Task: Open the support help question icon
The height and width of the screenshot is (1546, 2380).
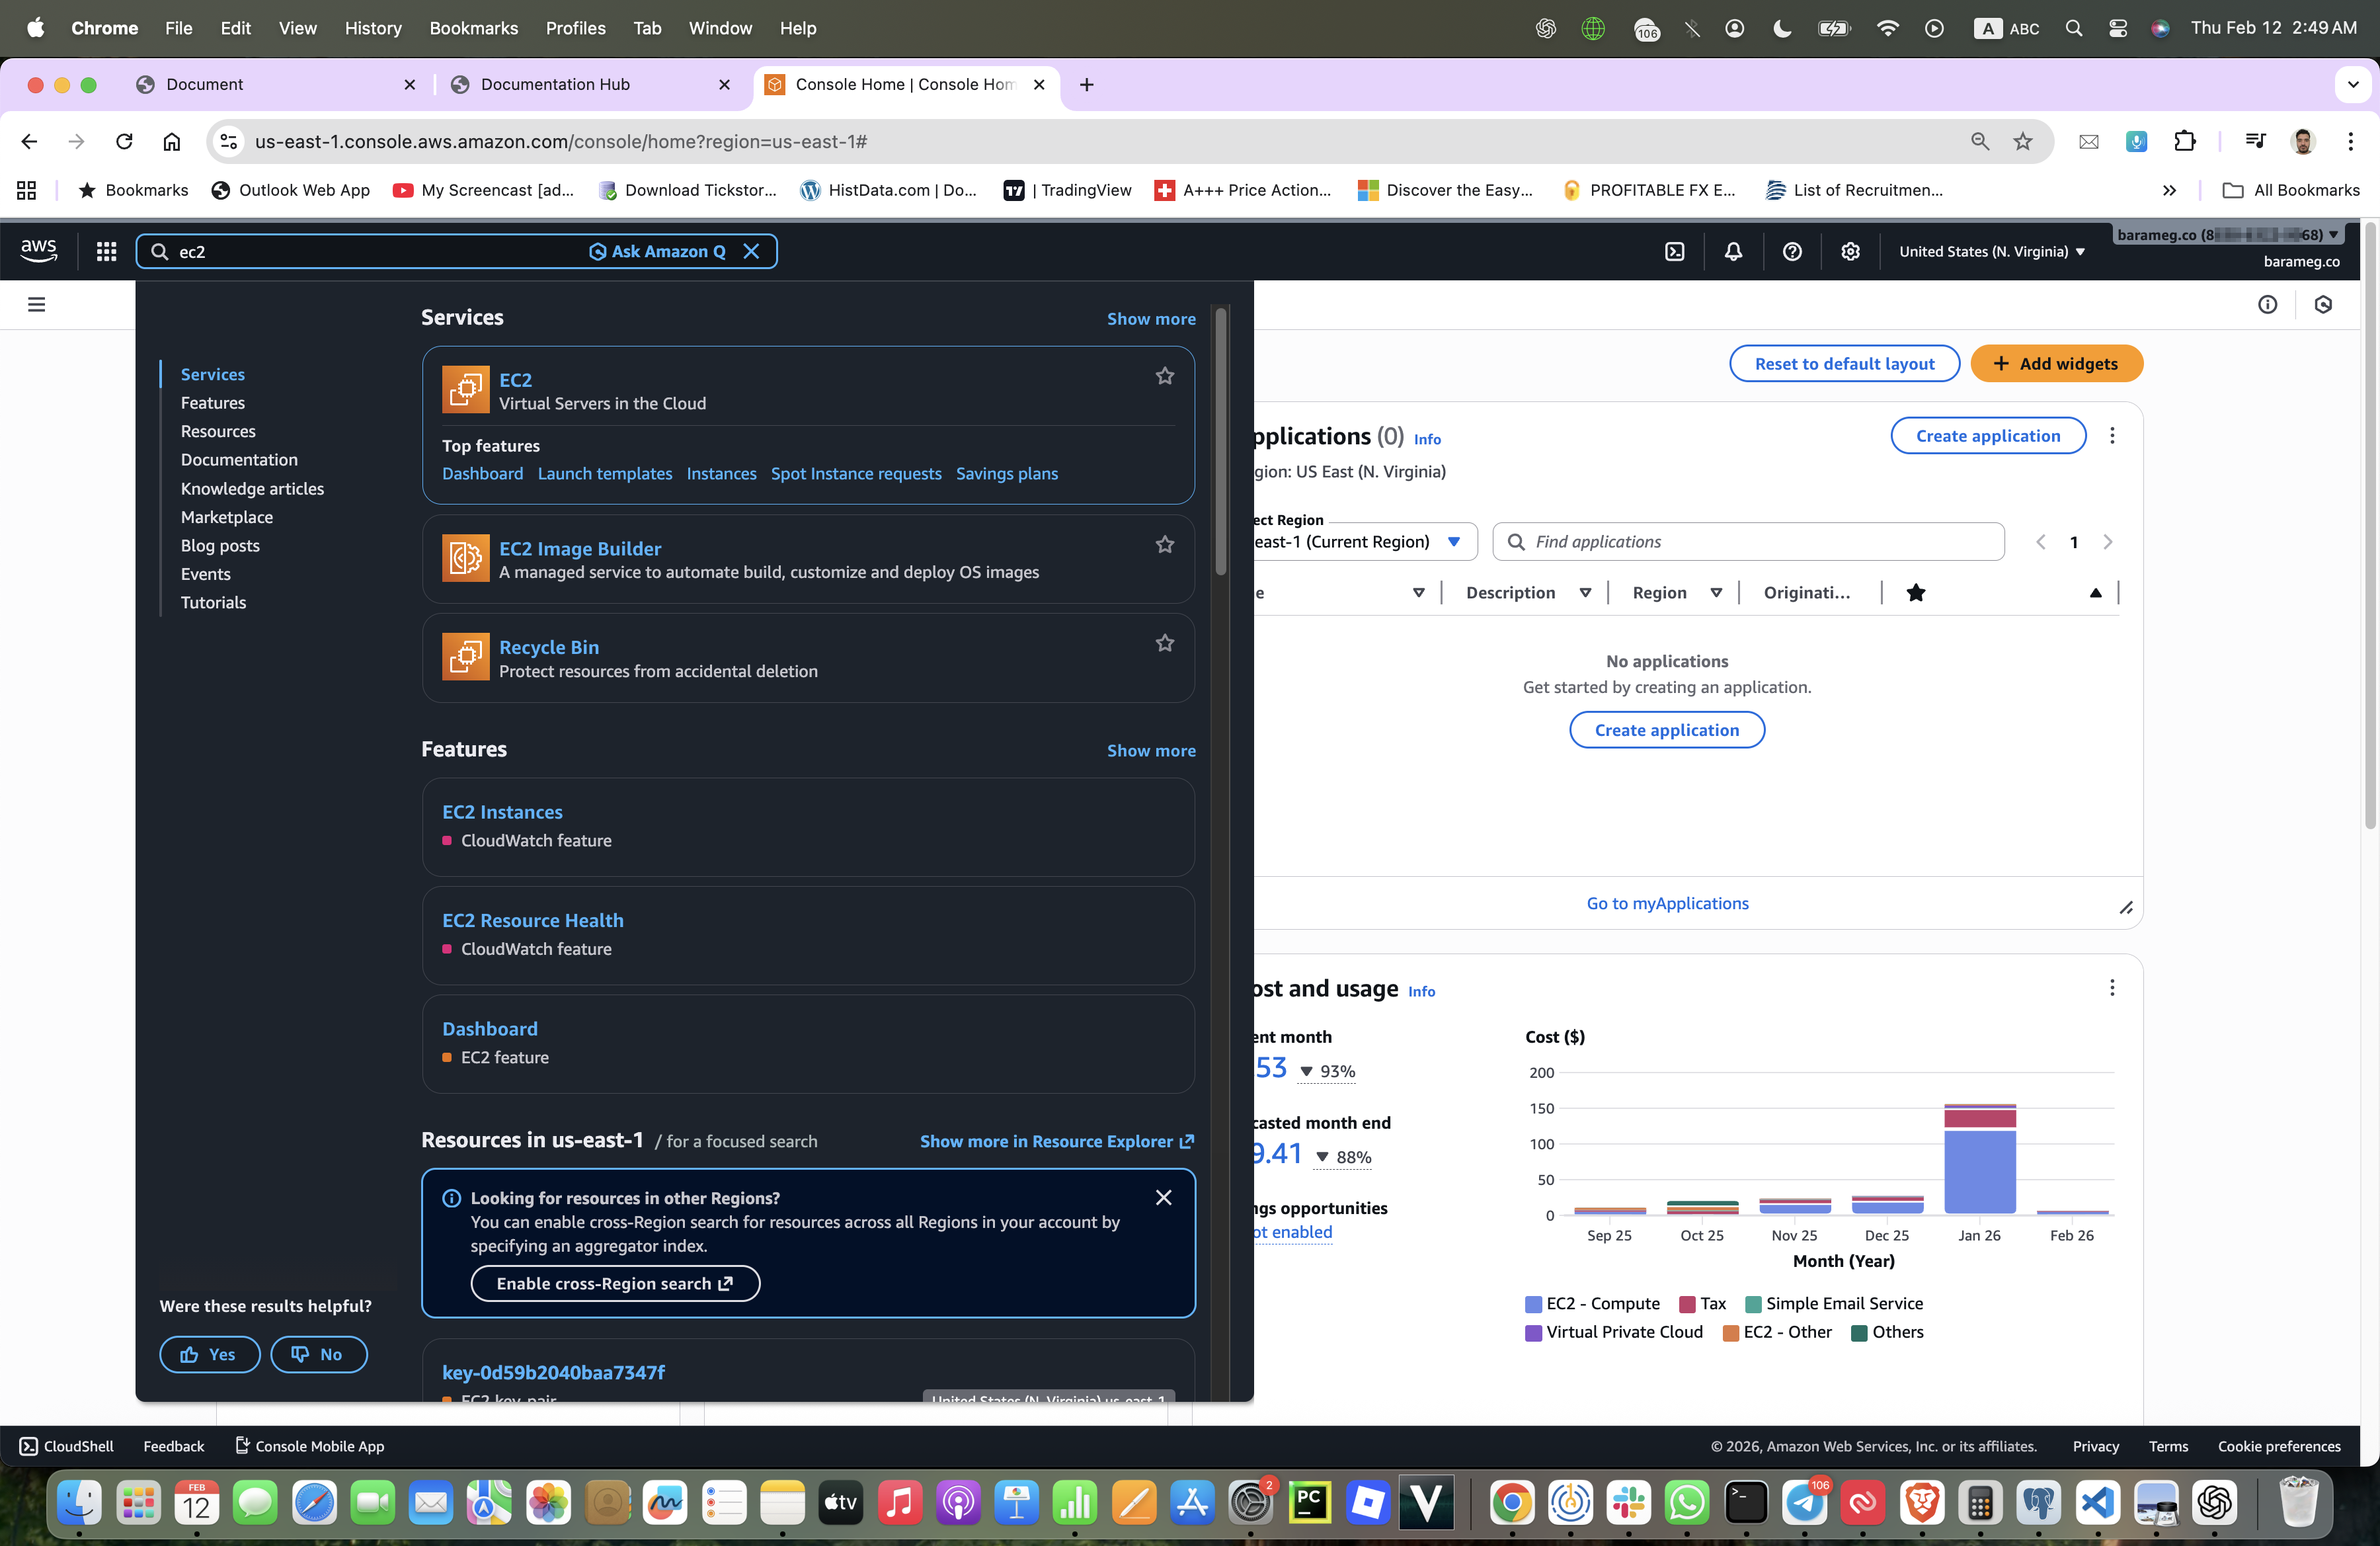Action: pos(1792,251)
